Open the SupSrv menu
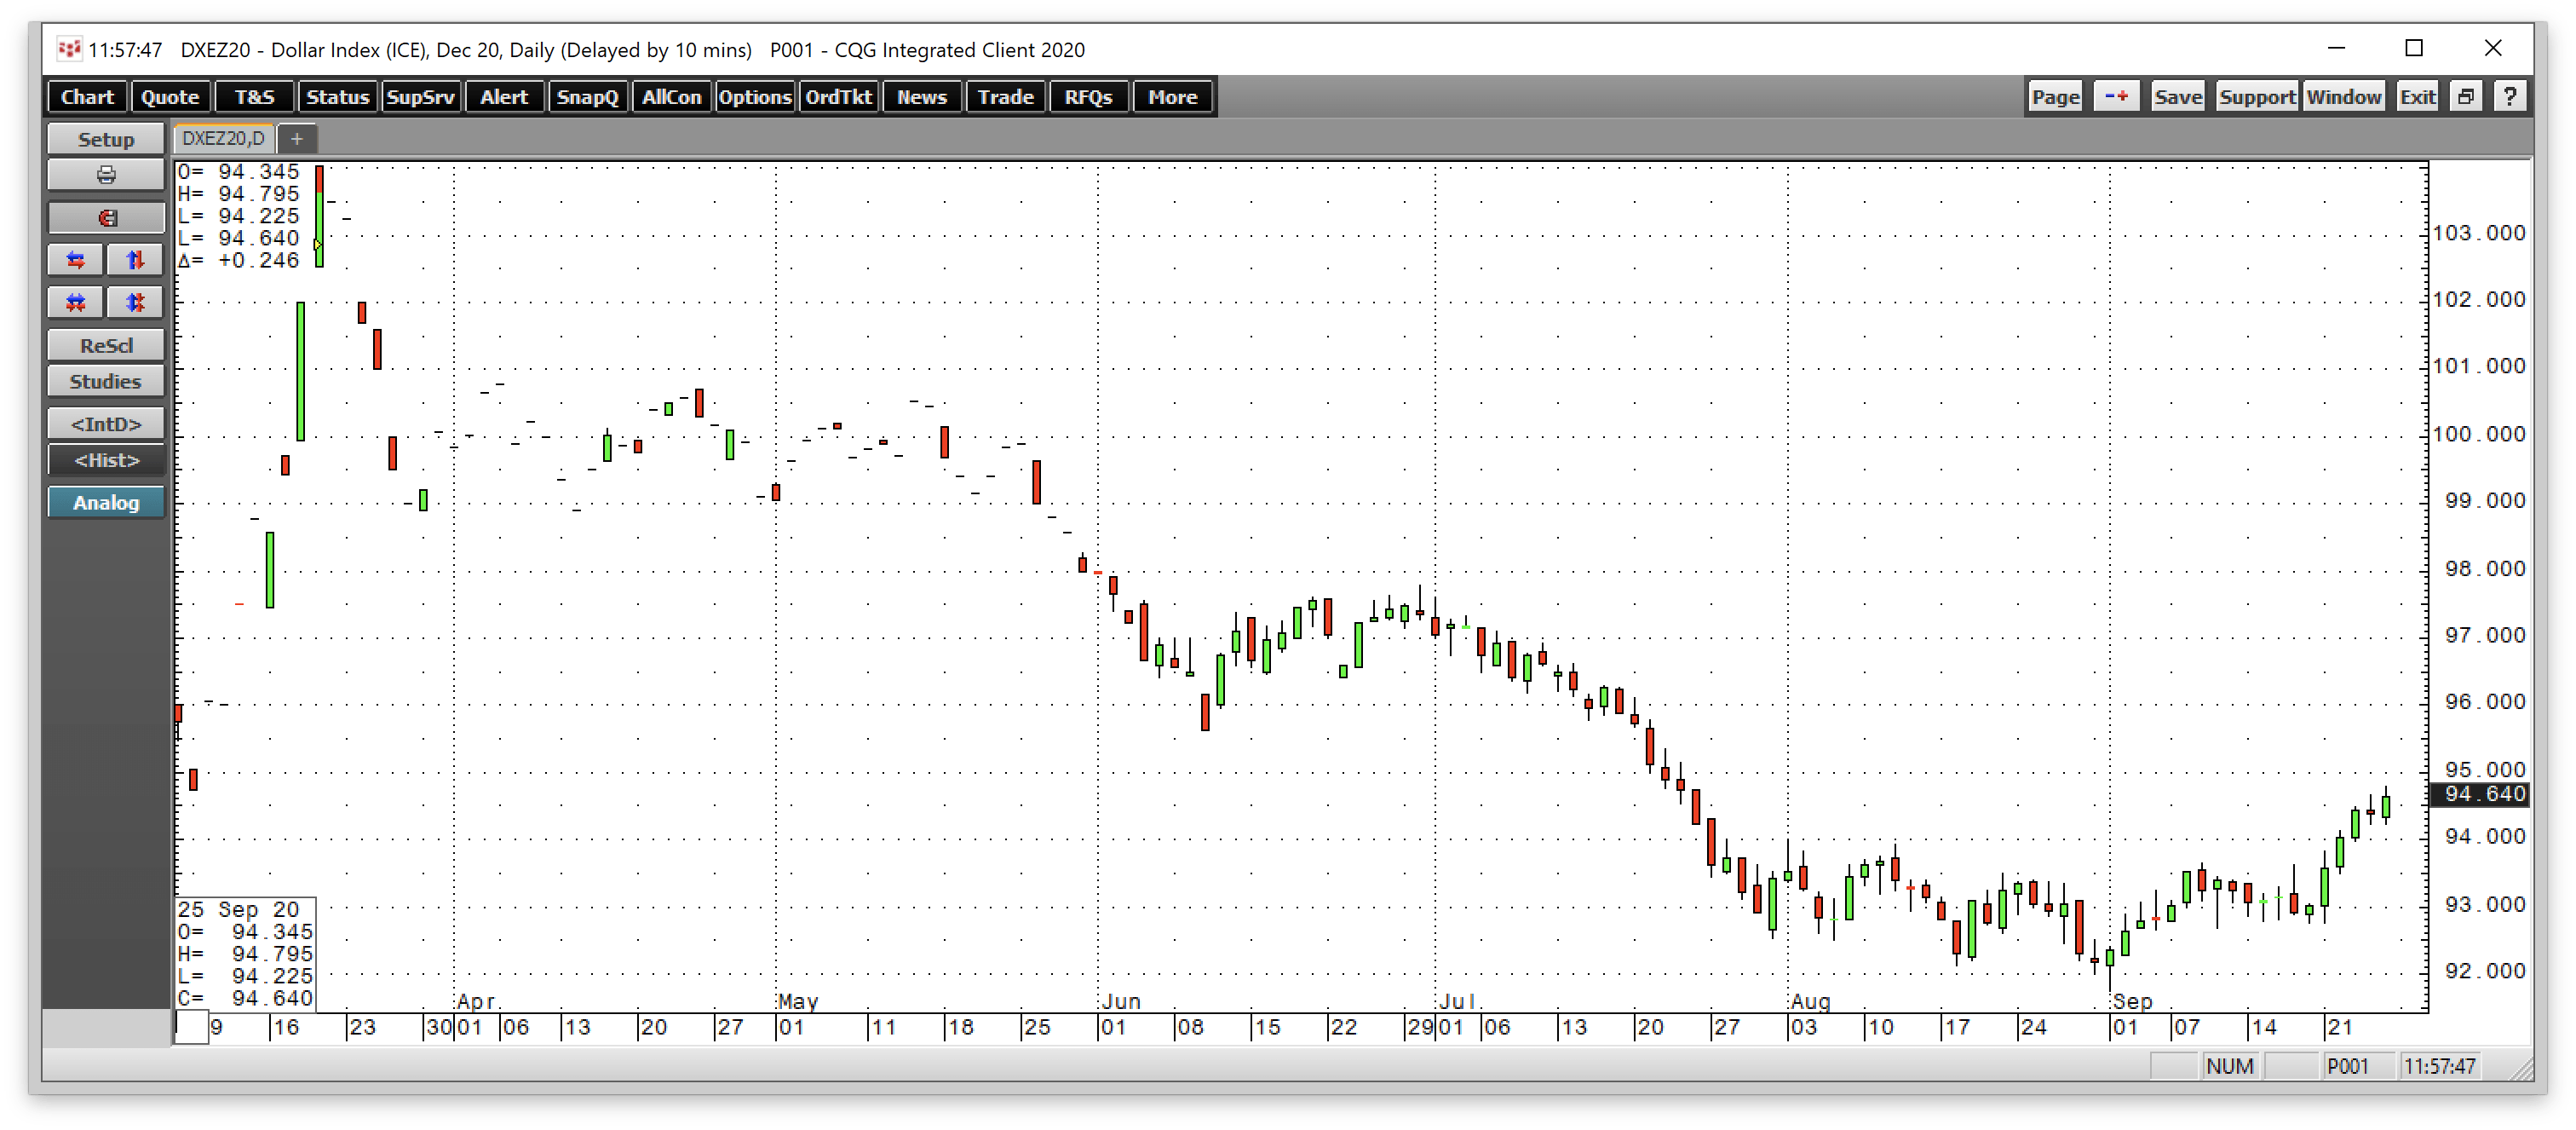The height and width of the screenshot is (1130, 2576). 420,97
